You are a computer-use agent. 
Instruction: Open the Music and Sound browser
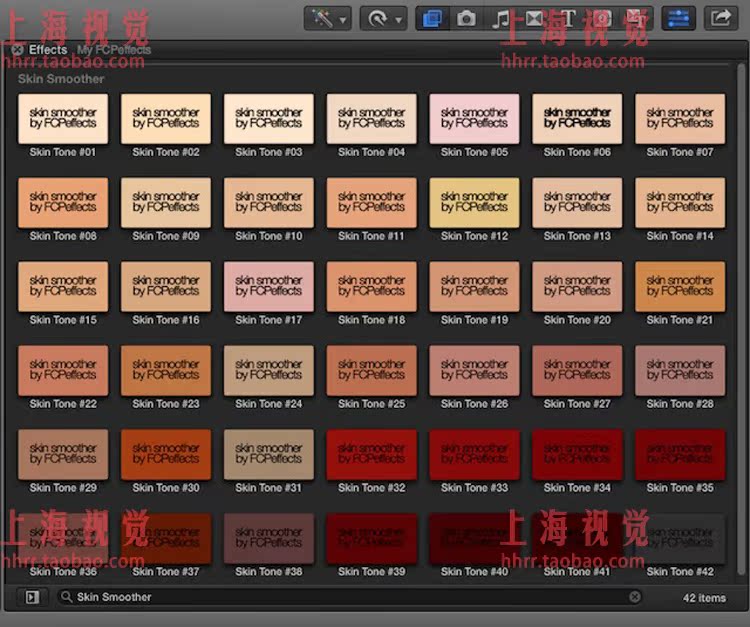click(x=501, y=19)
